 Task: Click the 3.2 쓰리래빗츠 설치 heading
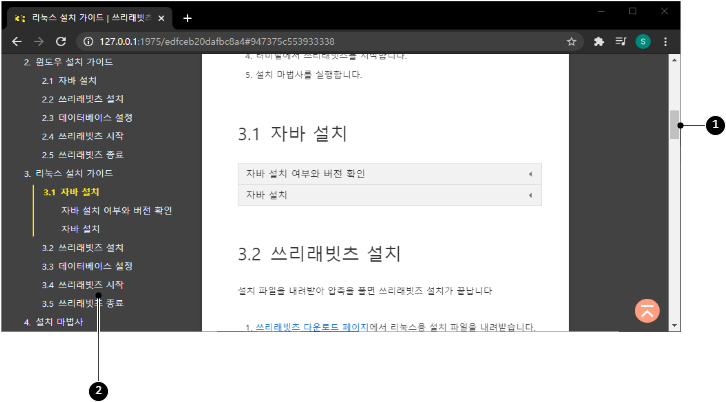[x=319, y=253]
